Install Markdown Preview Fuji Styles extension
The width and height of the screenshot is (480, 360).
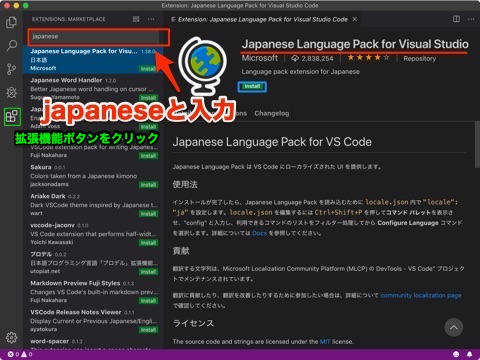click(148, 301)
